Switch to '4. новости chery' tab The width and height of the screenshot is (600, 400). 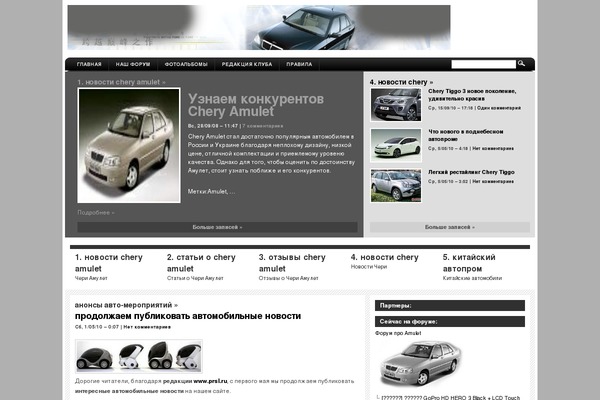[x=385, y=257]
